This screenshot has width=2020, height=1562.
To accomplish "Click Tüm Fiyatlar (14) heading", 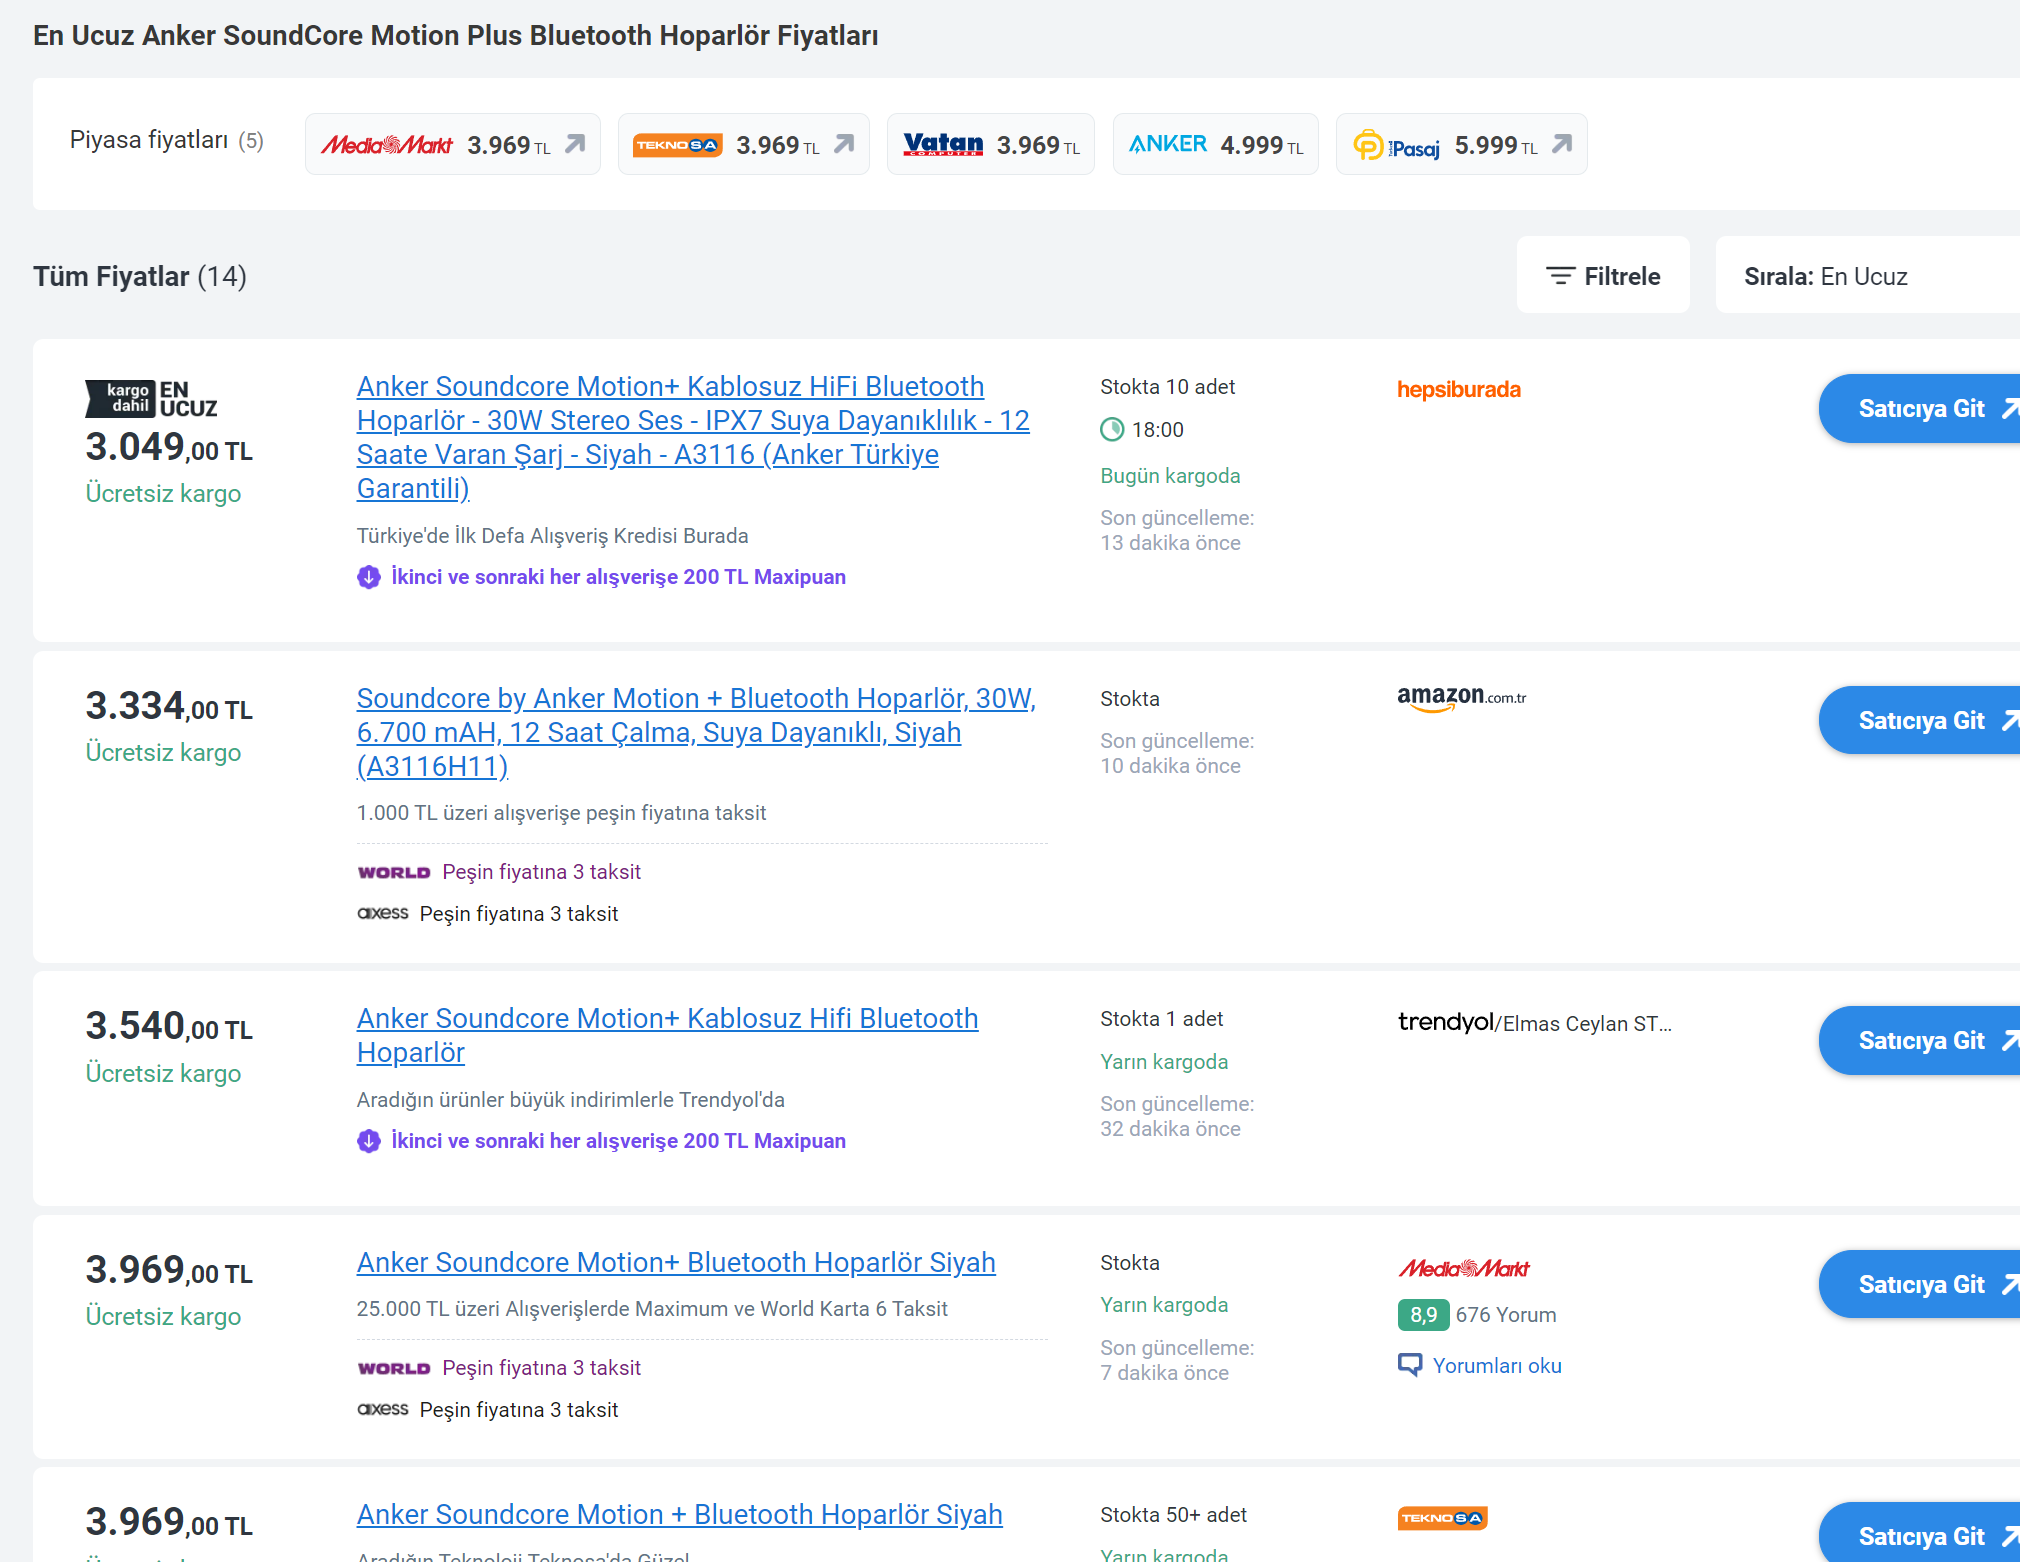I will [x=140, y=276].
